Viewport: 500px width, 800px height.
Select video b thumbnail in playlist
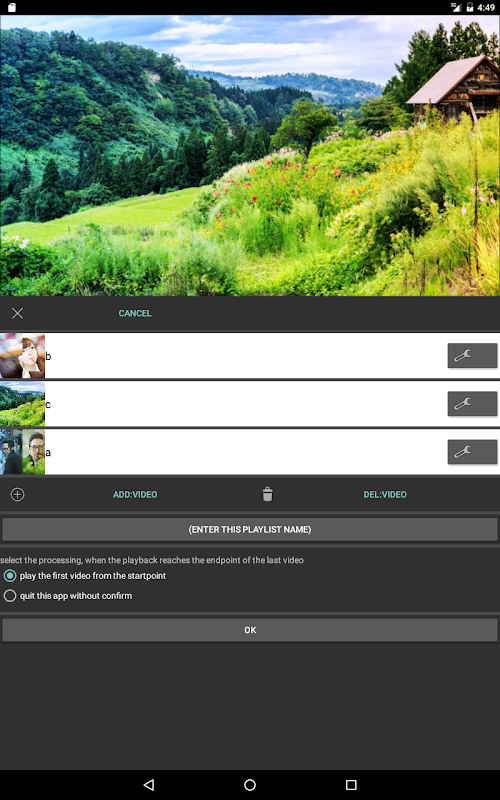click(22, 356)
